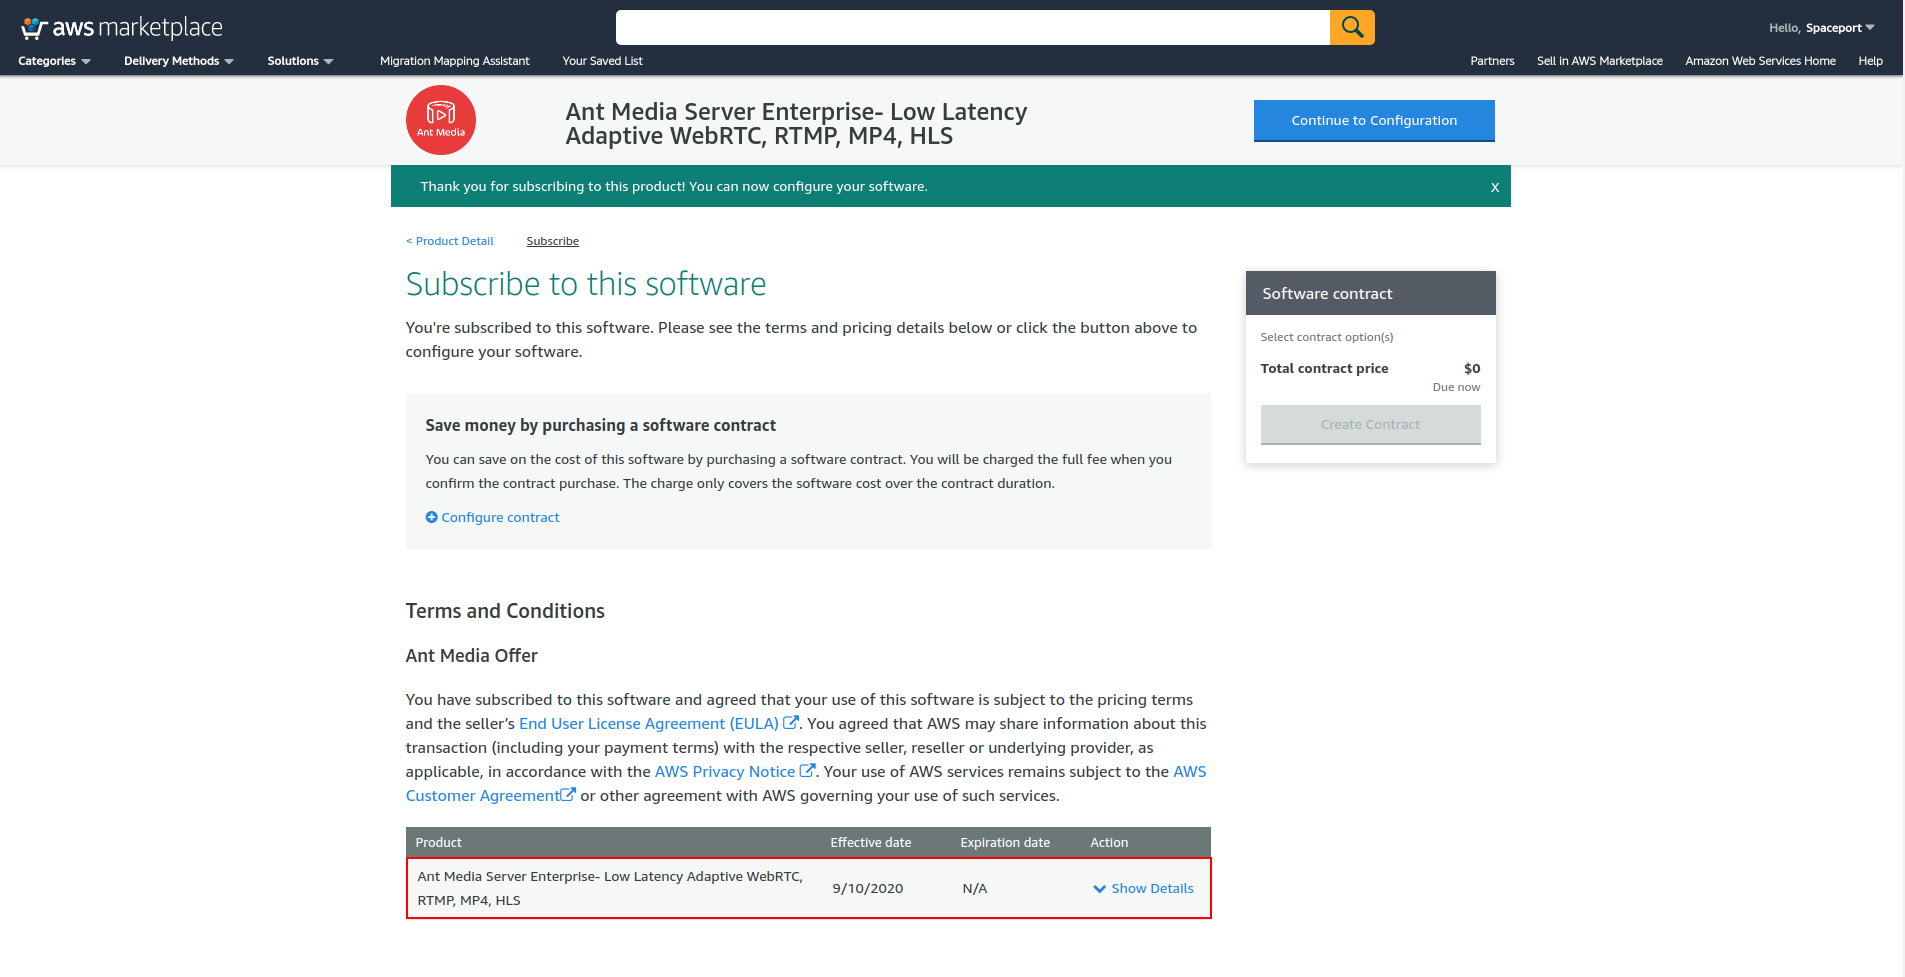Open the Configure contract link
Image resolution: width=1905 pixels, height=977 pixels.
pos(500,517)
